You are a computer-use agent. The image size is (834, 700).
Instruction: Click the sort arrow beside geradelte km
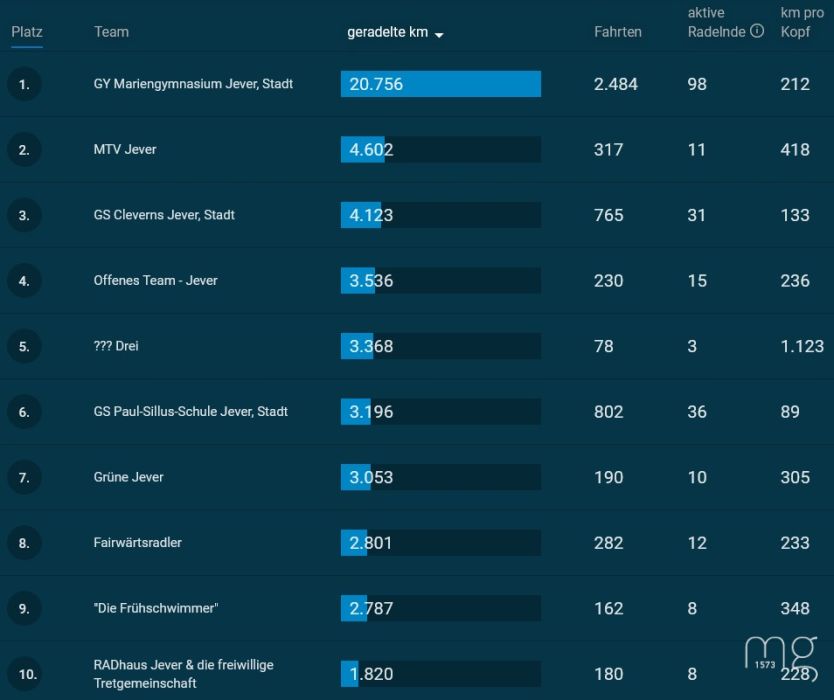click(439, 35)
